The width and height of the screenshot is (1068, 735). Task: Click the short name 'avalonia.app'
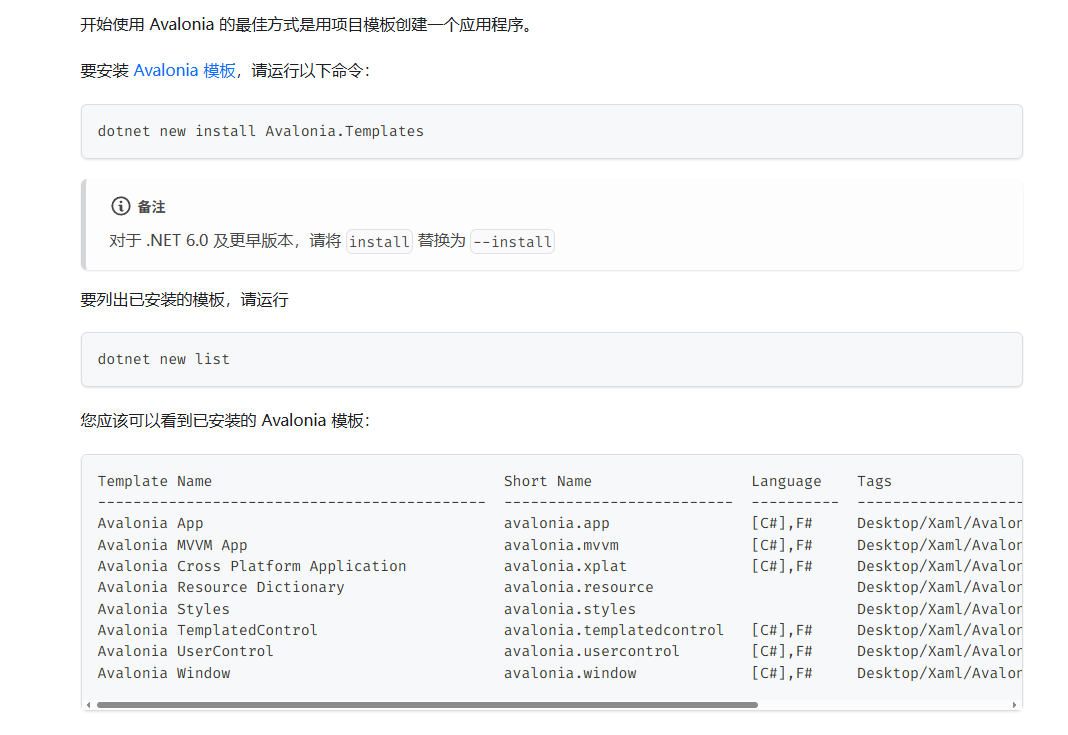tap(556, 523)
